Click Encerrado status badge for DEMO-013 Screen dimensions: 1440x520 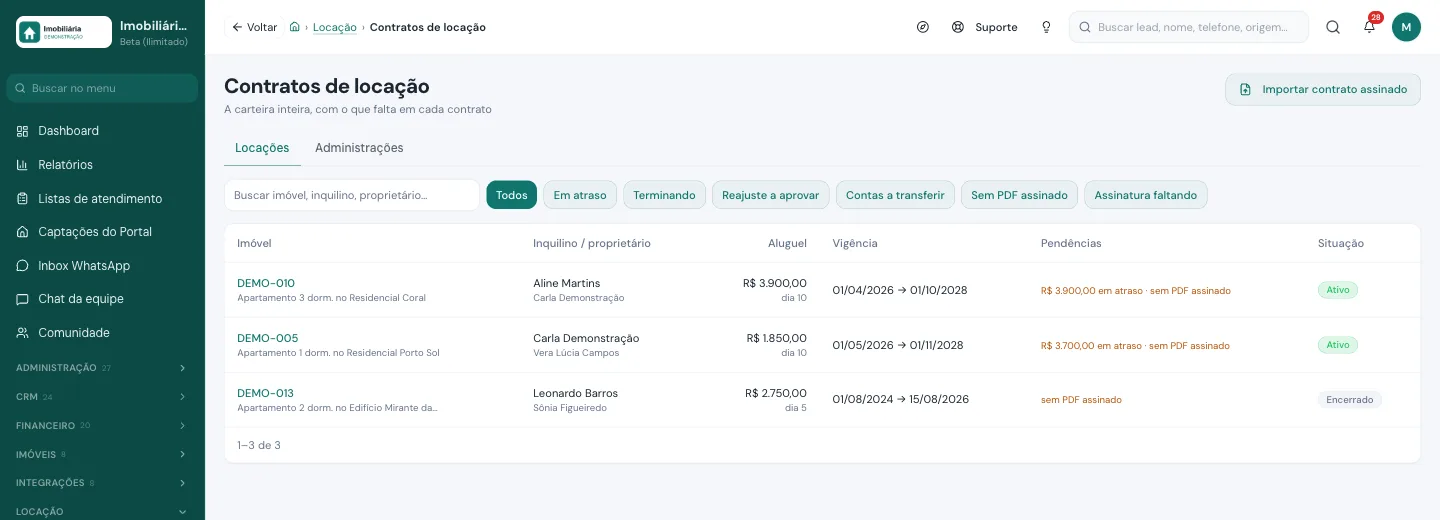pos(1350,400)
